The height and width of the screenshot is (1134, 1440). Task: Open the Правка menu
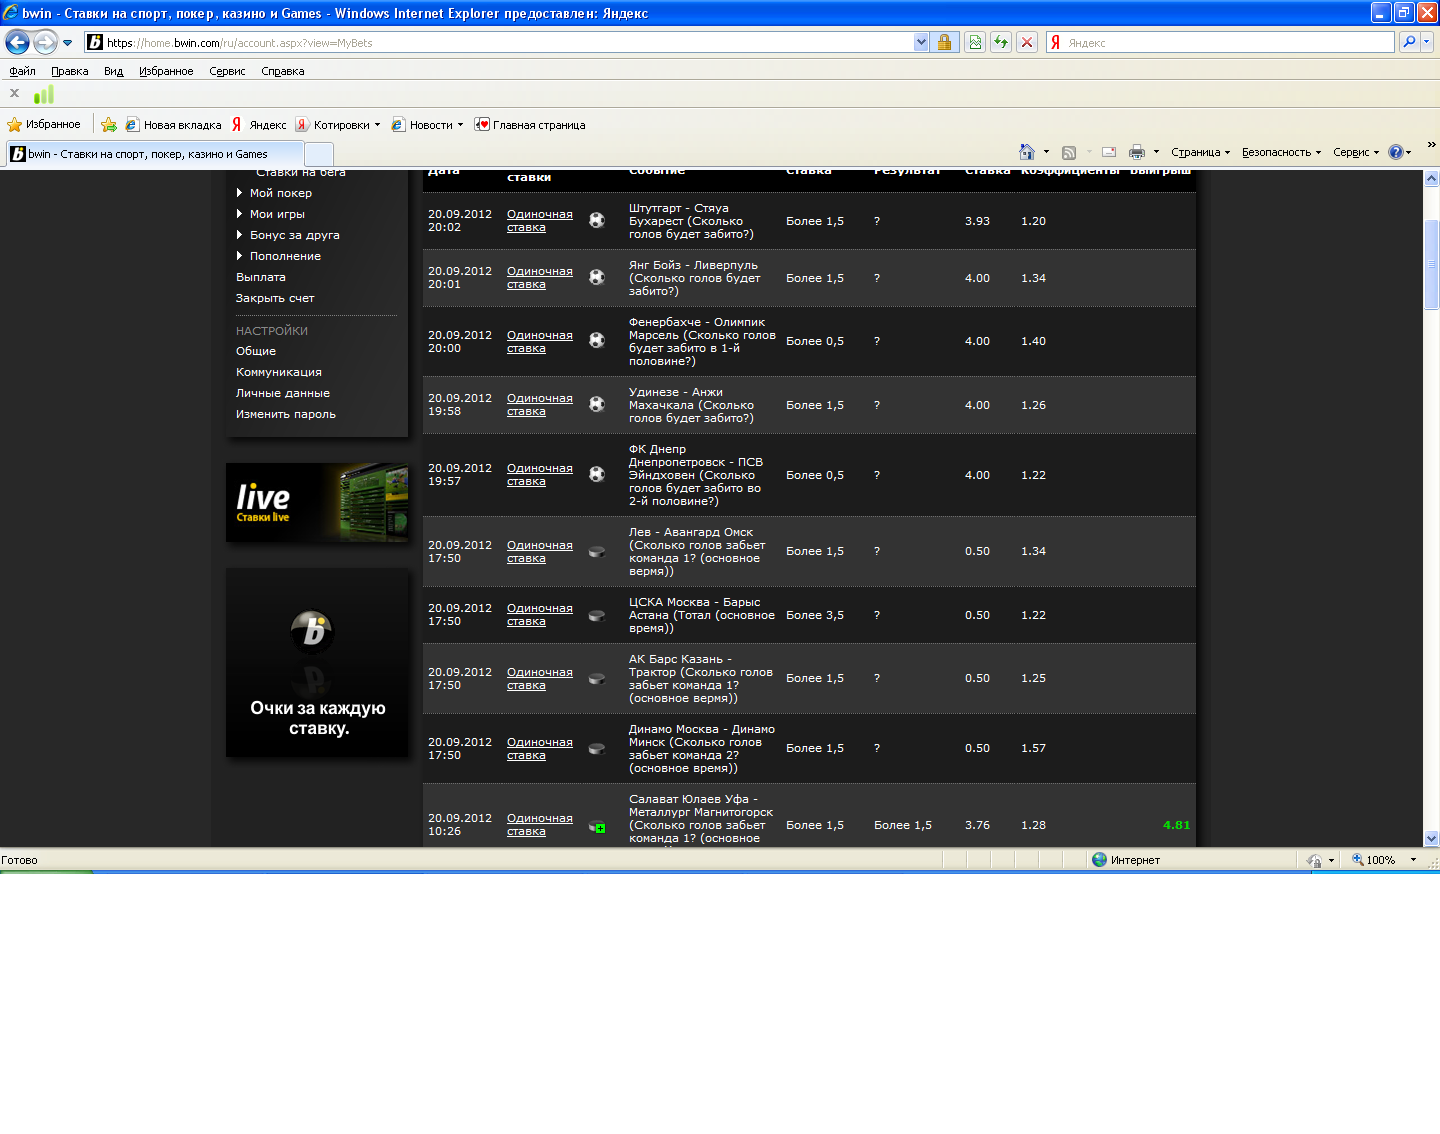[70, 71]
